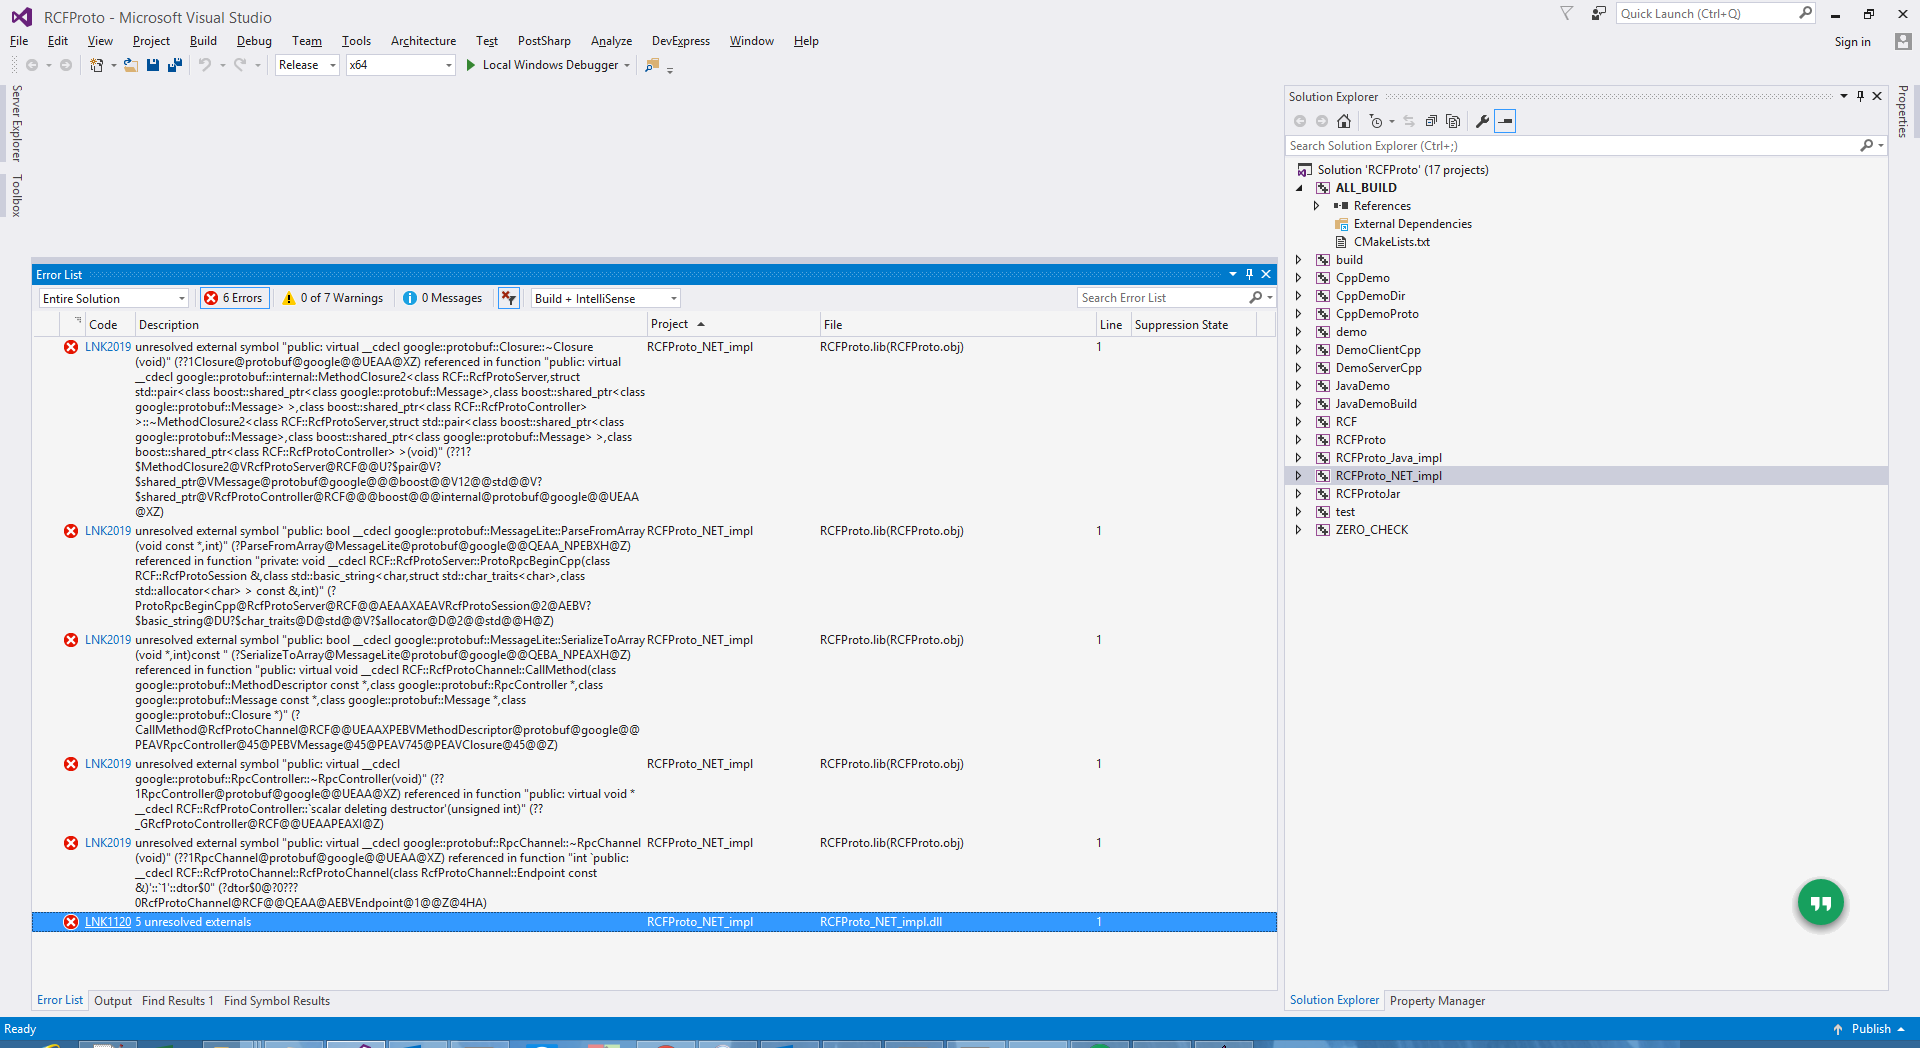
Task: Sort by the Description column header
Action: tap(390, 324)
